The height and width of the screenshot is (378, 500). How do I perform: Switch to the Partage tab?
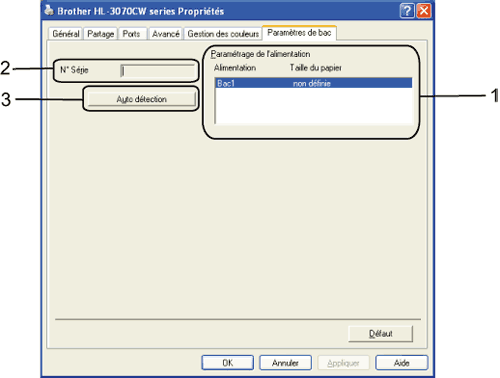100,34
